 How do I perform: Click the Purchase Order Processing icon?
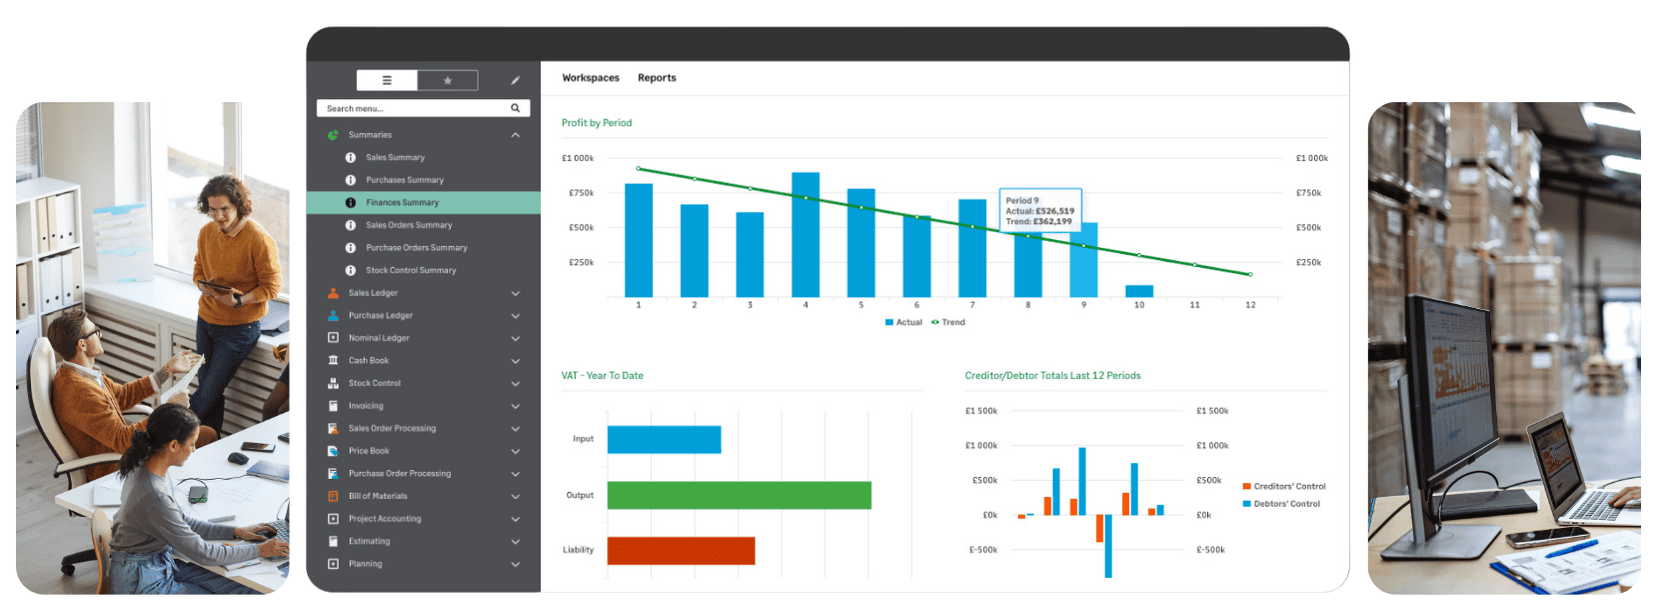click(333, 474)
